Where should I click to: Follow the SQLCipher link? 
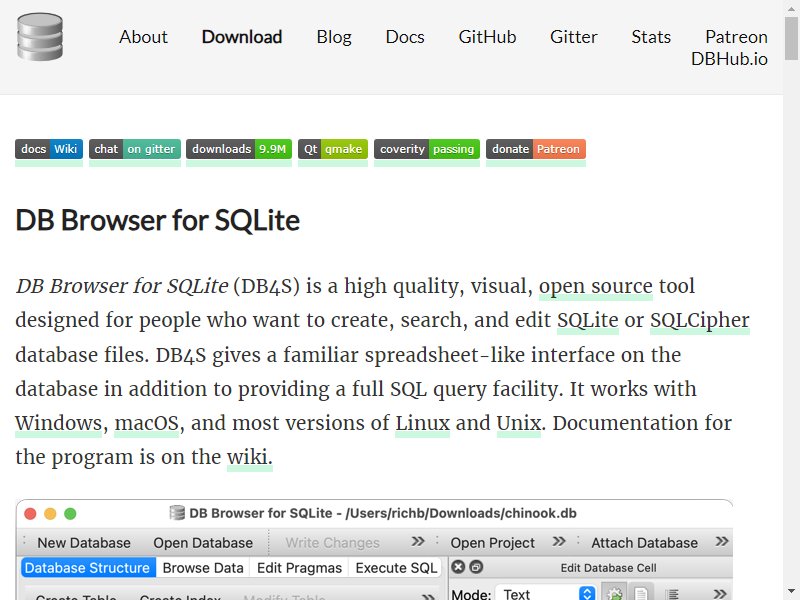tap(699, 320)
